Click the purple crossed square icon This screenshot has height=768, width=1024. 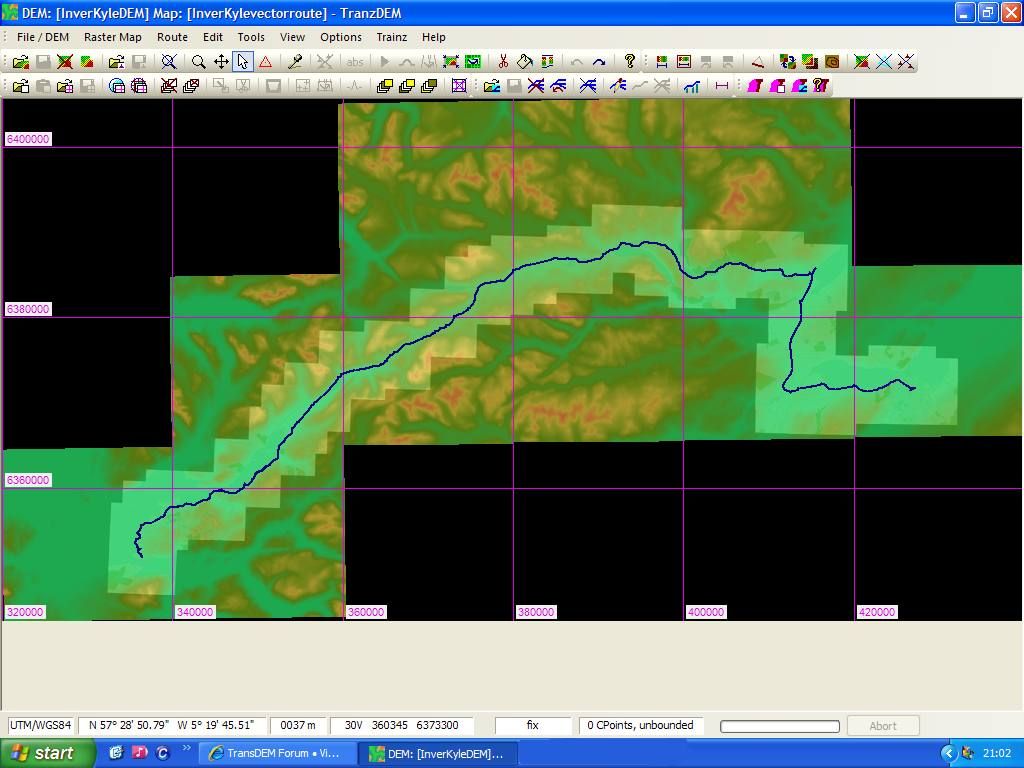459,86
